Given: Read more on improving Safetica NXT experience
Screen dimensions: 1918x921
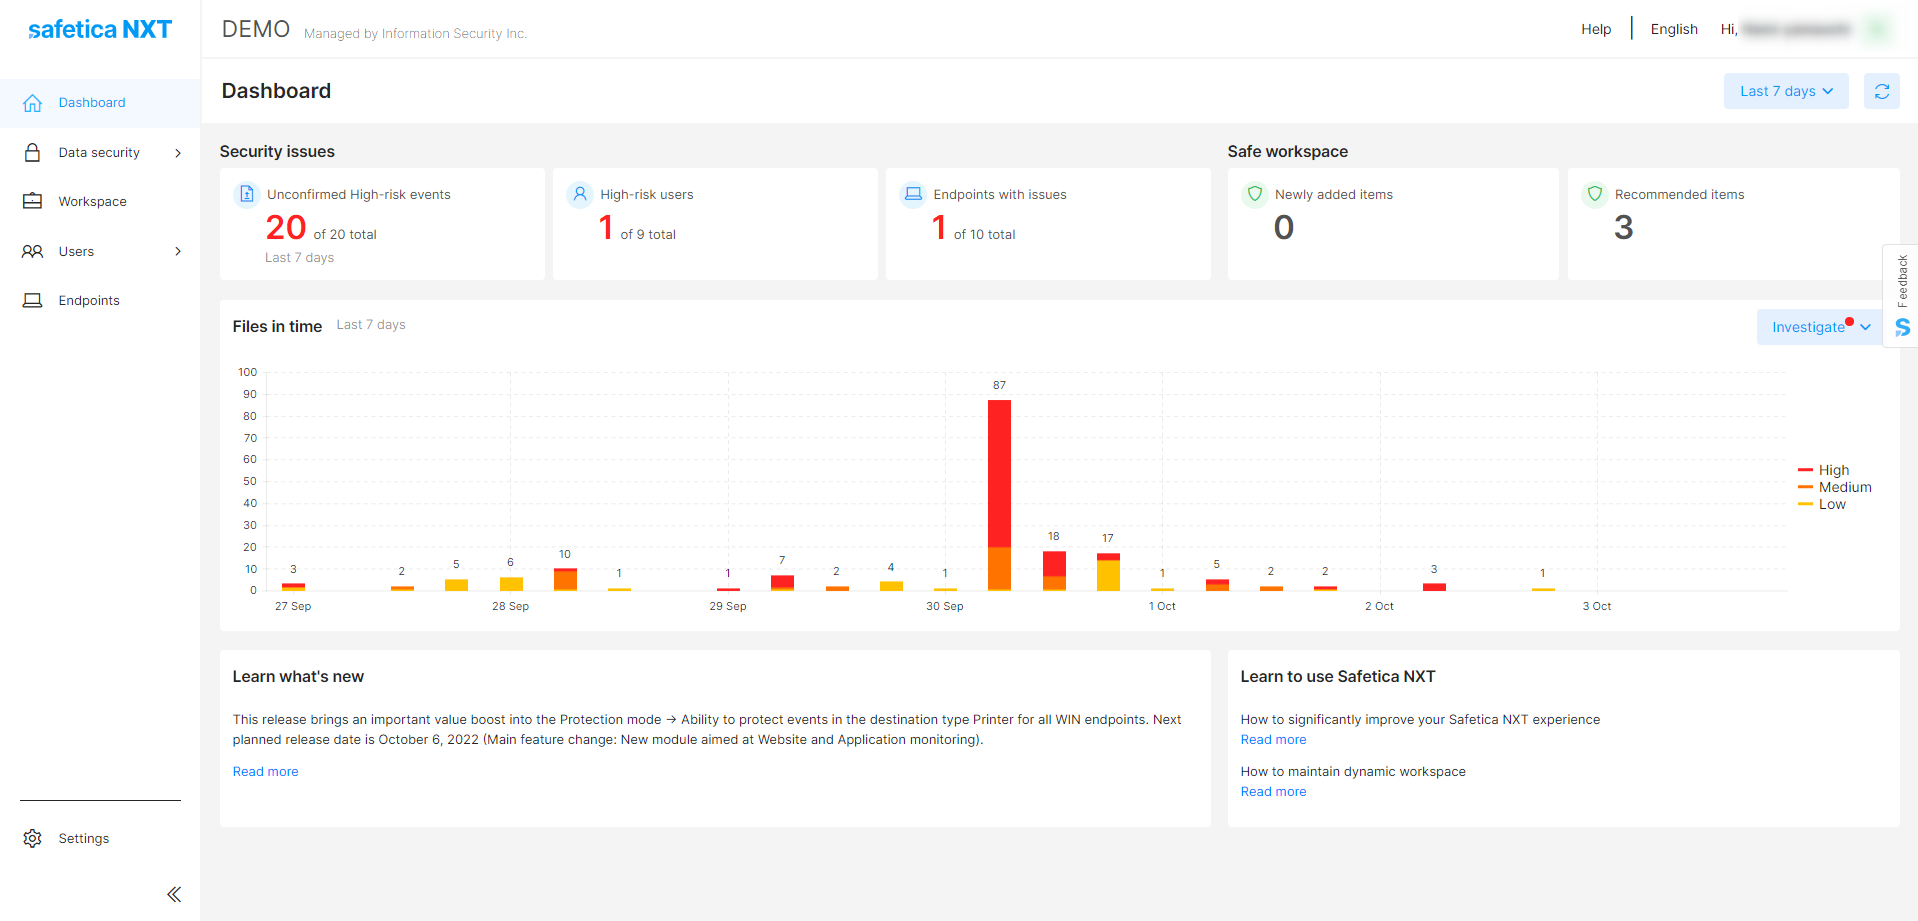Looking at the screenshot, I should pyautogui.click(x=1273, y=739).
